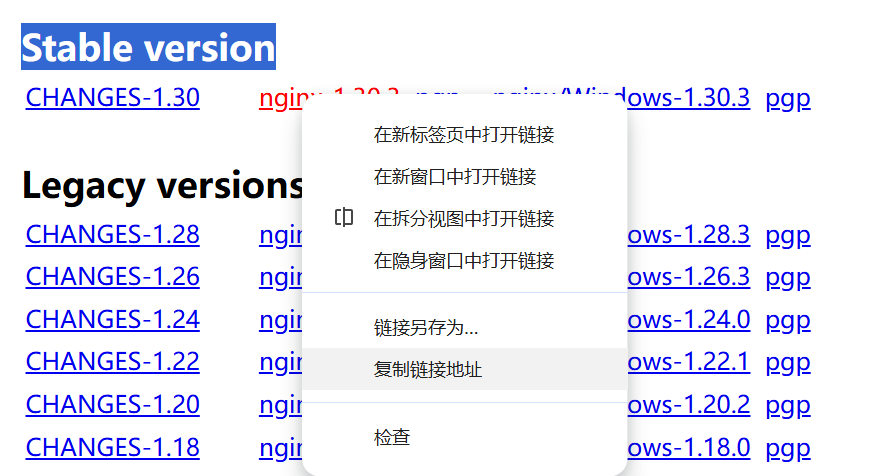
Task: Open pgp link beside Windows-1.26.3
Action: click(x=788, y=279)
